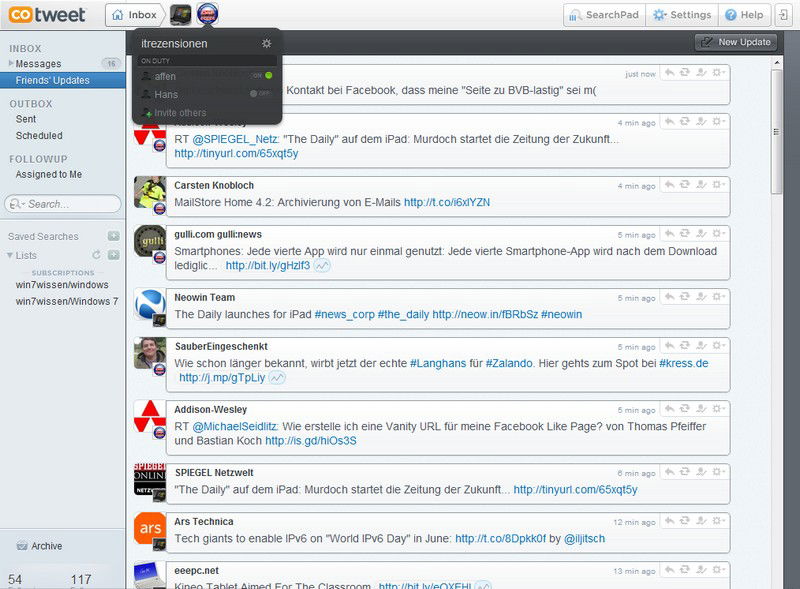The image size is (800, 589).
Task: Collapse the Lists section
Action: 10,255
